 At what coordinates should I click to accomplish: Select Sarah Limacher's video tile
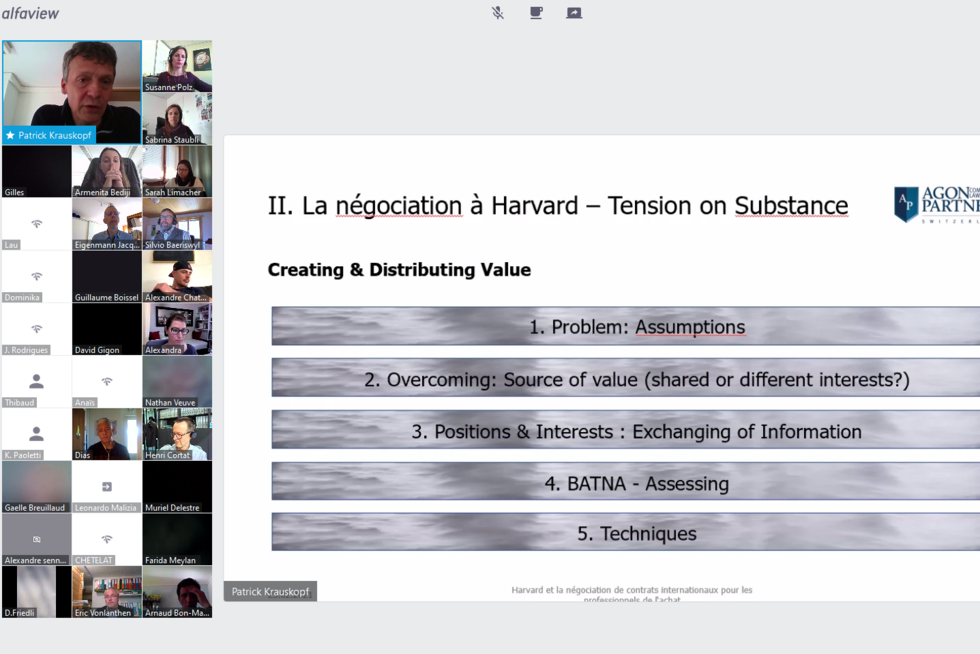pyautogui.click(x=178, y=171)
